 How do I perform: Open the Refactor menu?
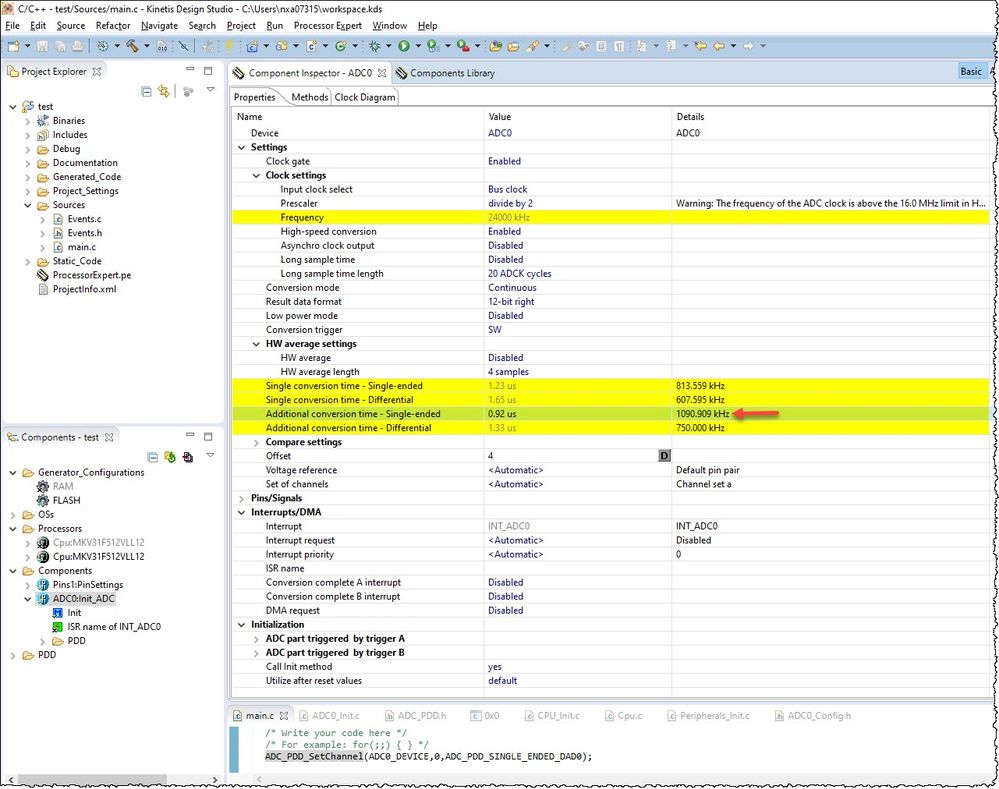(x=113, y=25)
